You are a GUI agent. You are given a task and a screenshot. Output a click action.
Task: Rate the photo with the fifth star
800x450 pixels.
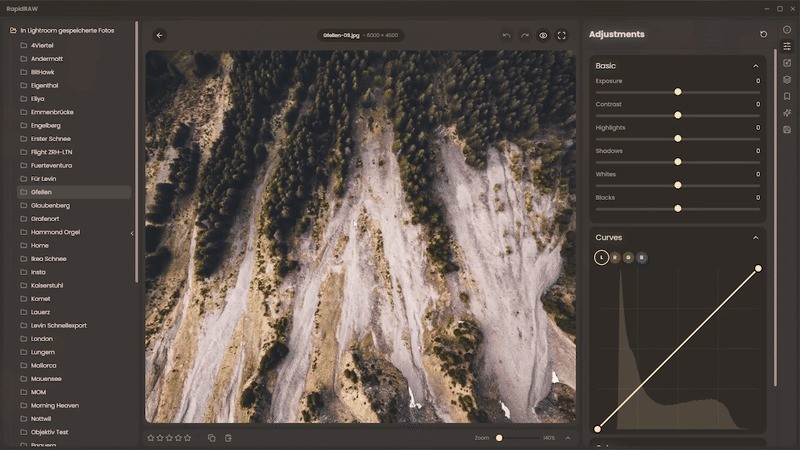187,438
